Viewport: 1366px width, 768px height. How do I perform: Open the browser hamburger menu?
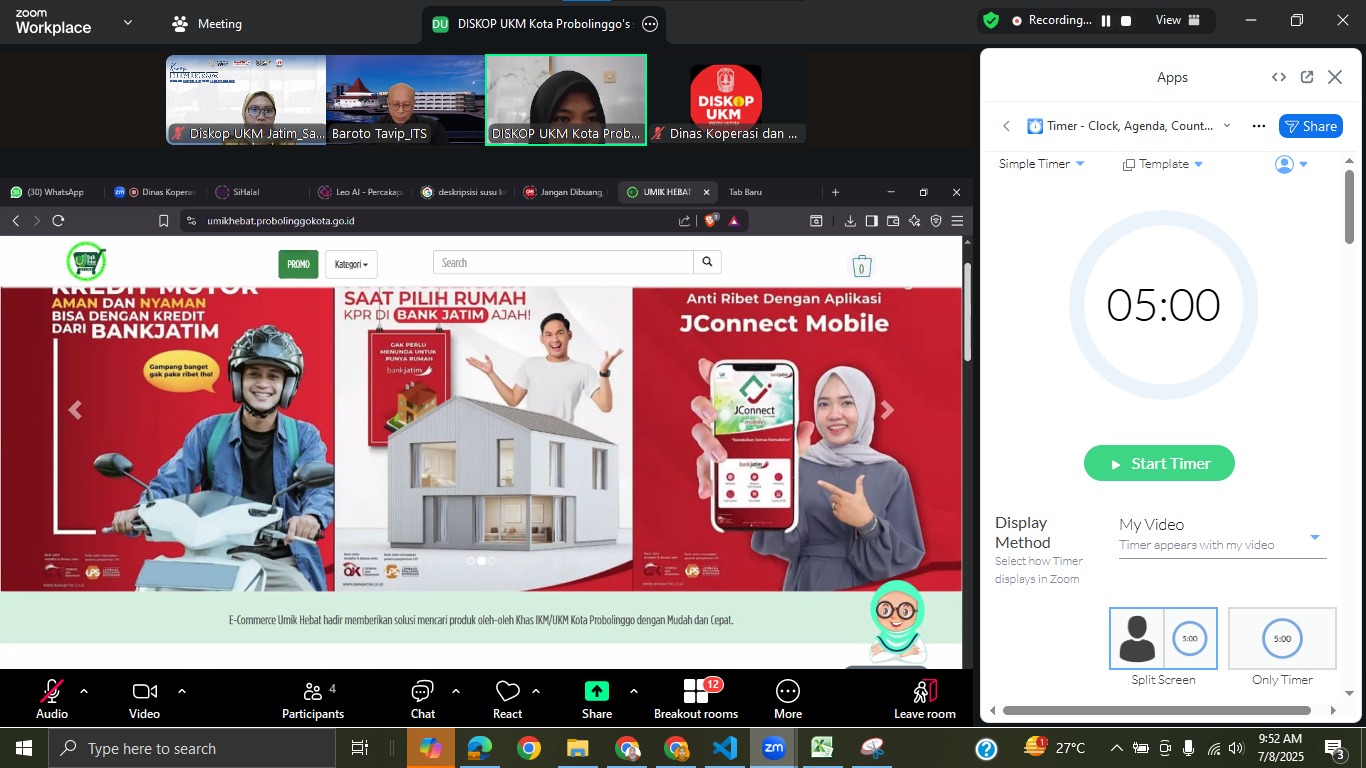(x=957, y=221)
